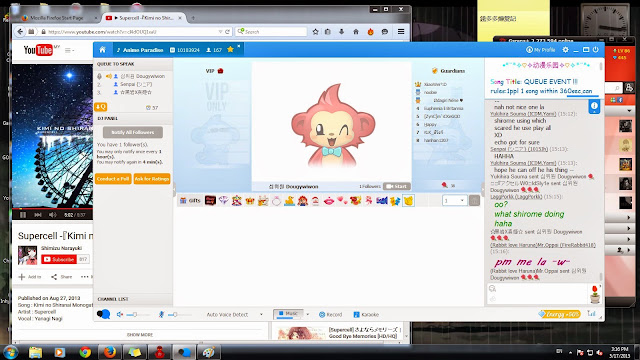
Task: Click the flower pot icon in chat input
Action: 594,294
